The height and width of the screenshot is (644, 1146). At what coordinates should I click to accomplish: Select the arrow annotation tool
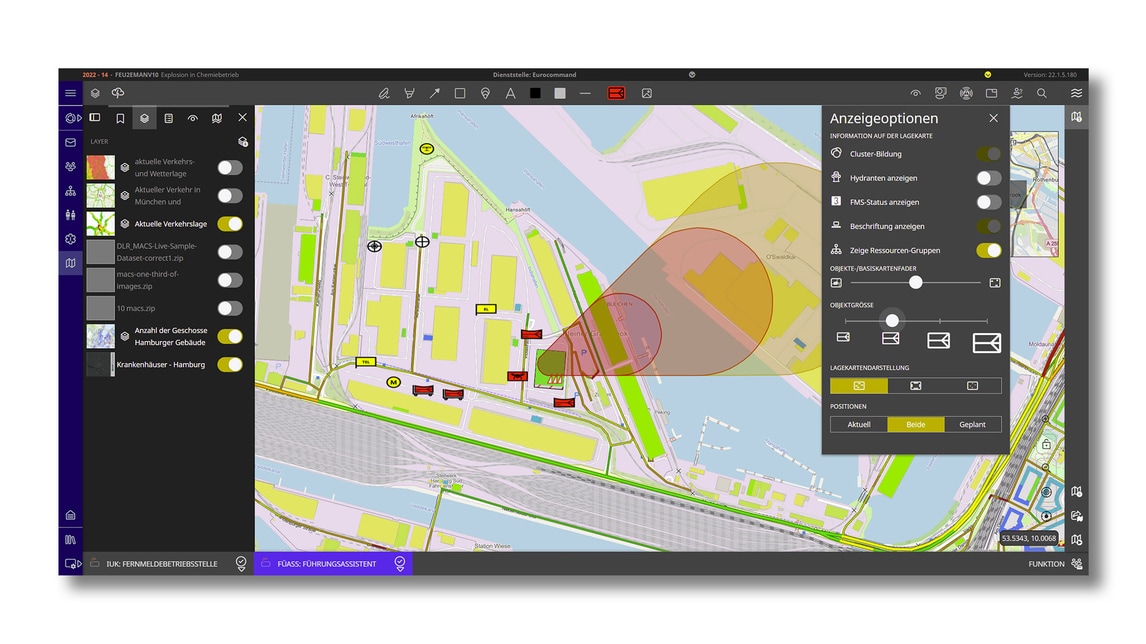[434, 93]
